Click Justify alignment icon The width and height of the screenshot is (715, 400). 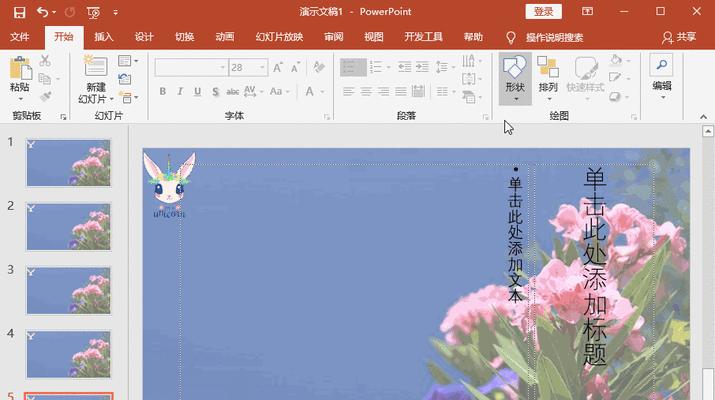(x=401, y=92)
